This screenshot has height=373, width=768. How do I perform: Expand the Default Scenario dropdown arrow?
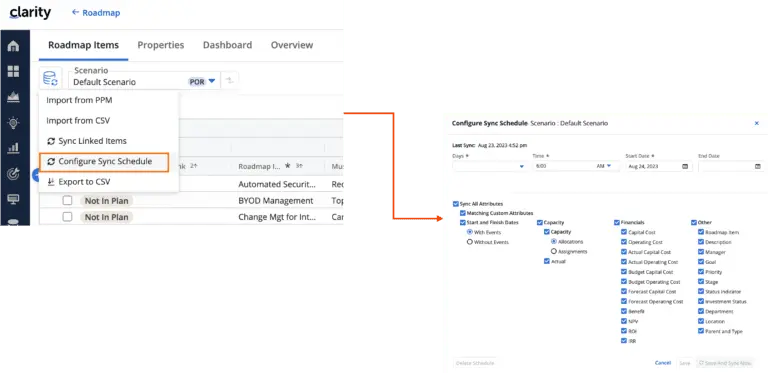click(212, 81)
